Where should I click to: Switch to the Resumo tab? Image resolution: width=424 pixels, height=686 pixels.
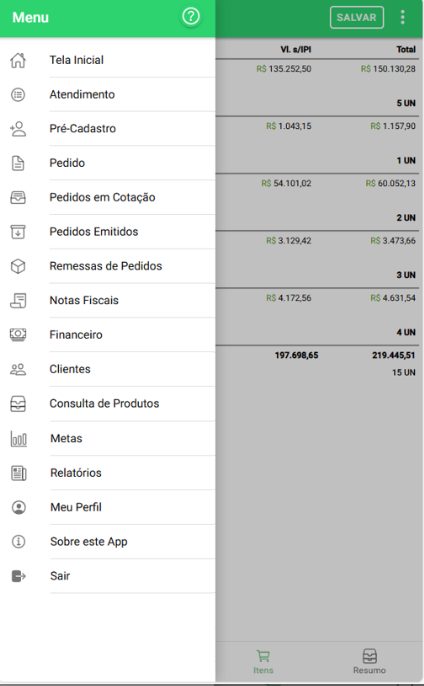pos(369,662)
